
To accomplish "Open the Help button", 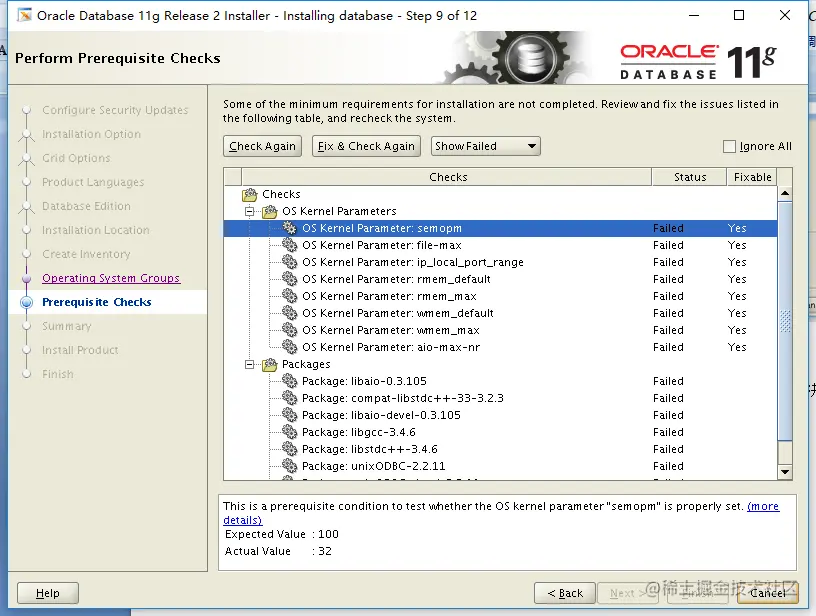I will click(48, 593).
